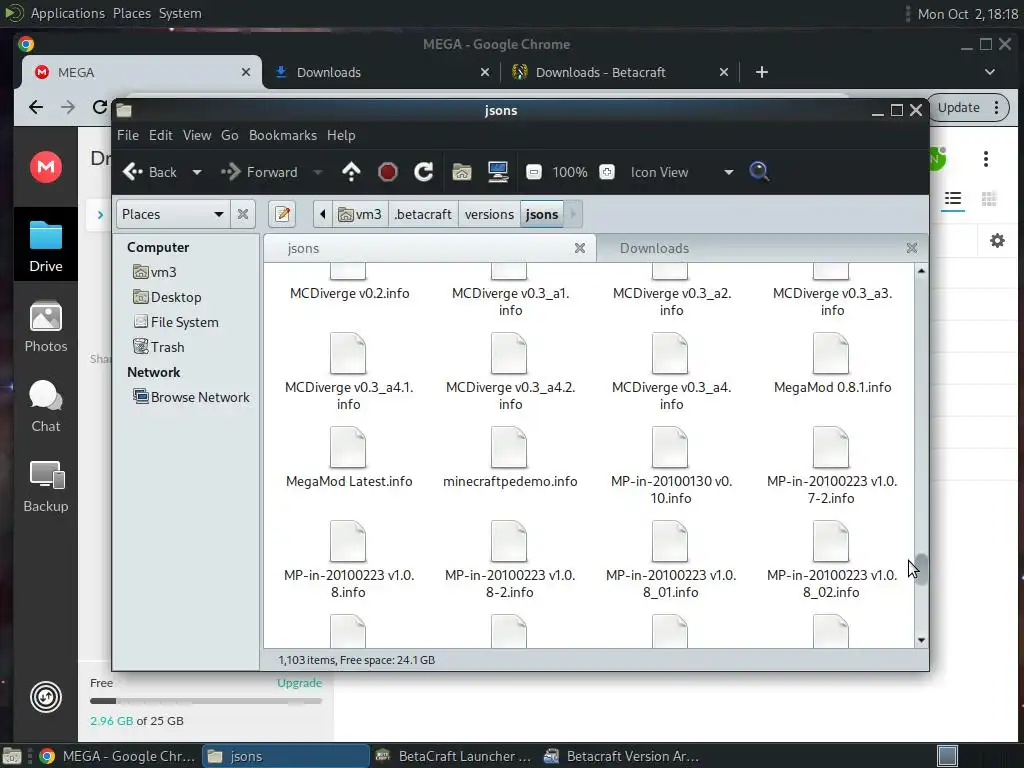Open Help menu
Viewport: 1024px width, 768px height.
[x=341, y=135]
